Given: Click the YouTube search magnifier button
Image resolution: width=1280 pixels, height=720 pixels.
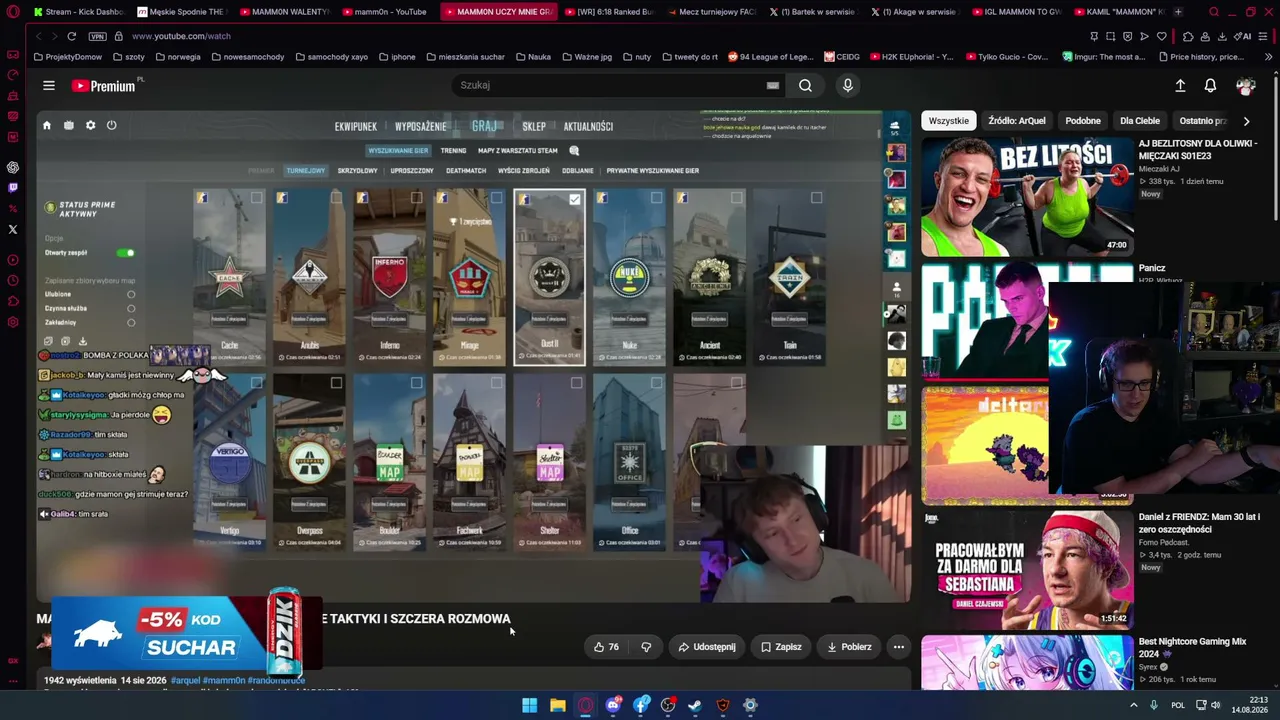Looking at the screenshot, I should coord(805,86).
